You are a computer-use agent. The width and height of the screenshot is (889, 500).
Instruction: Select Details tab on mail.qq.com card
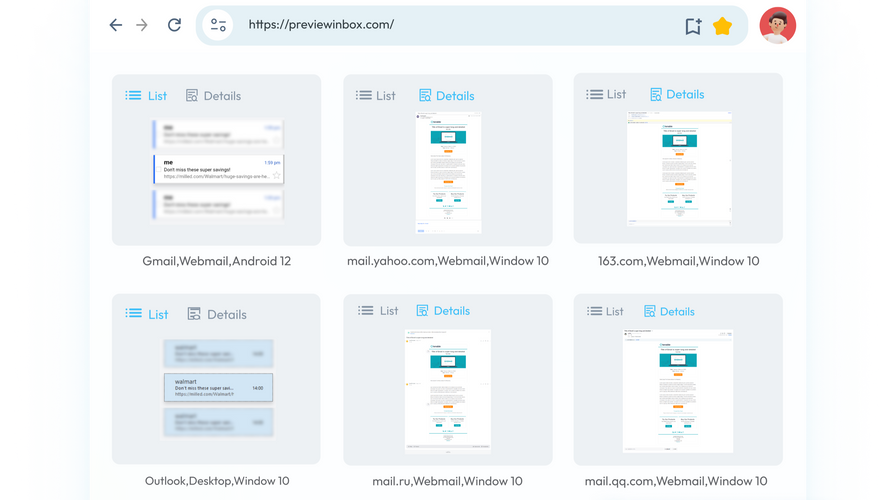click(x=669, y=311)
